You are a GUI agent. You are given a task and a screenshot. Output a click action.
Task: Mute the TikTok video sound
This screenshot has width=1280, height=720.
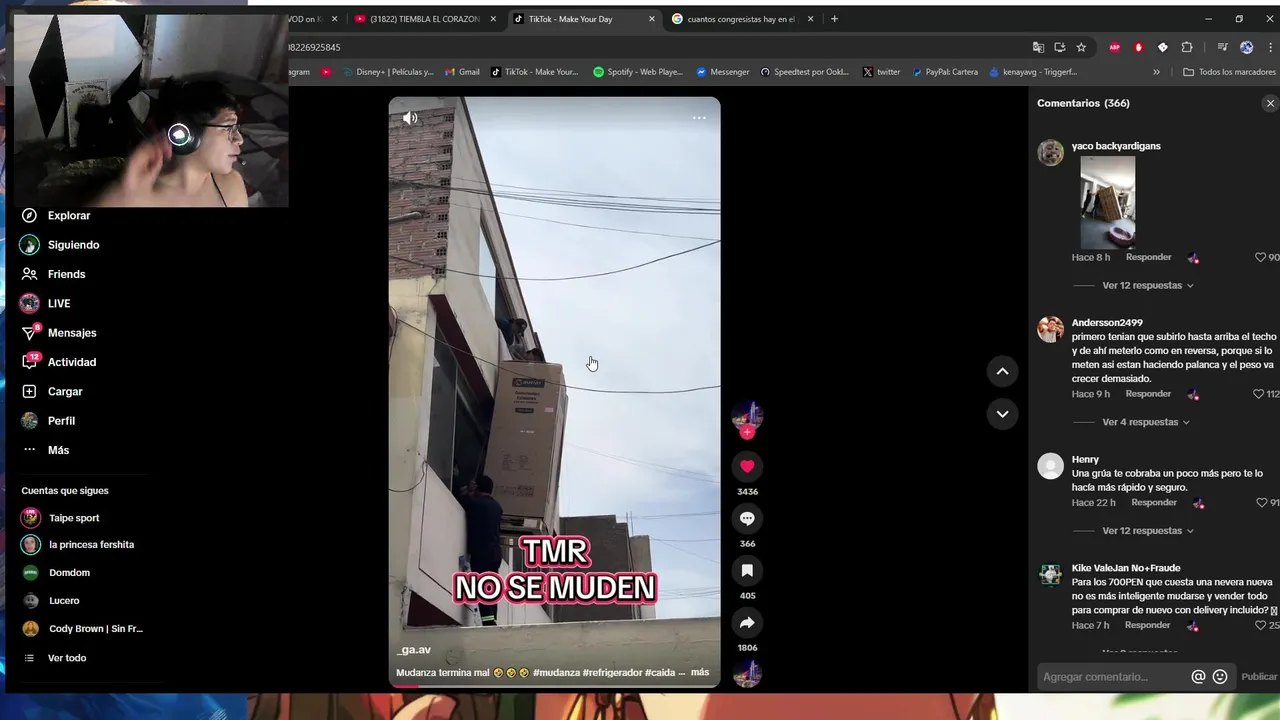click(410, 118)
